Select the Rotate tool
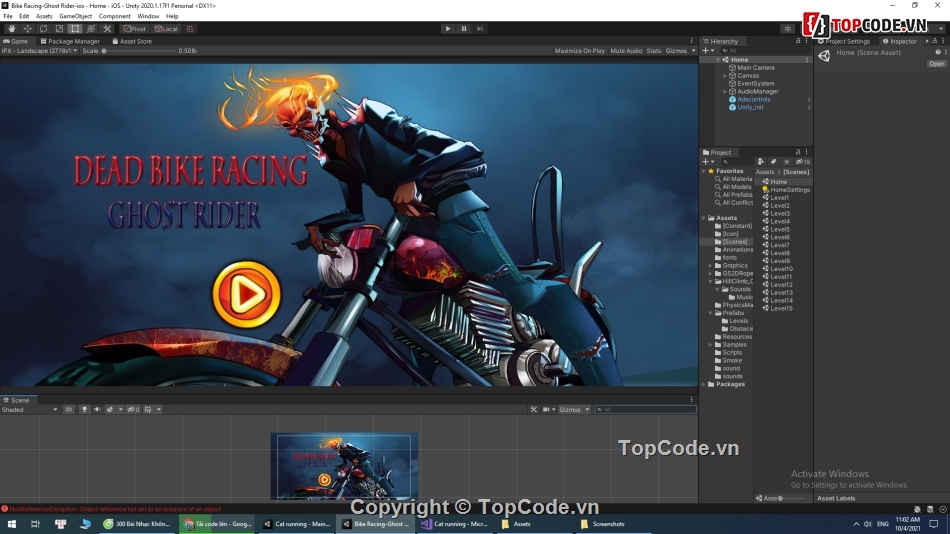Screen dimensions: 950x534 coord(43,28)
